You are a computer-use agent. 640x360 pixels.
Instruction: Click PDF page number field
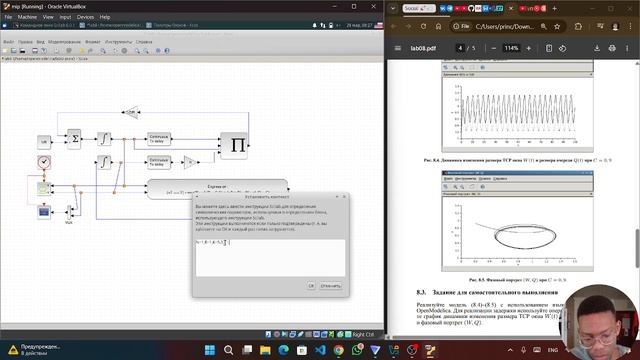[x=460, y=48]
